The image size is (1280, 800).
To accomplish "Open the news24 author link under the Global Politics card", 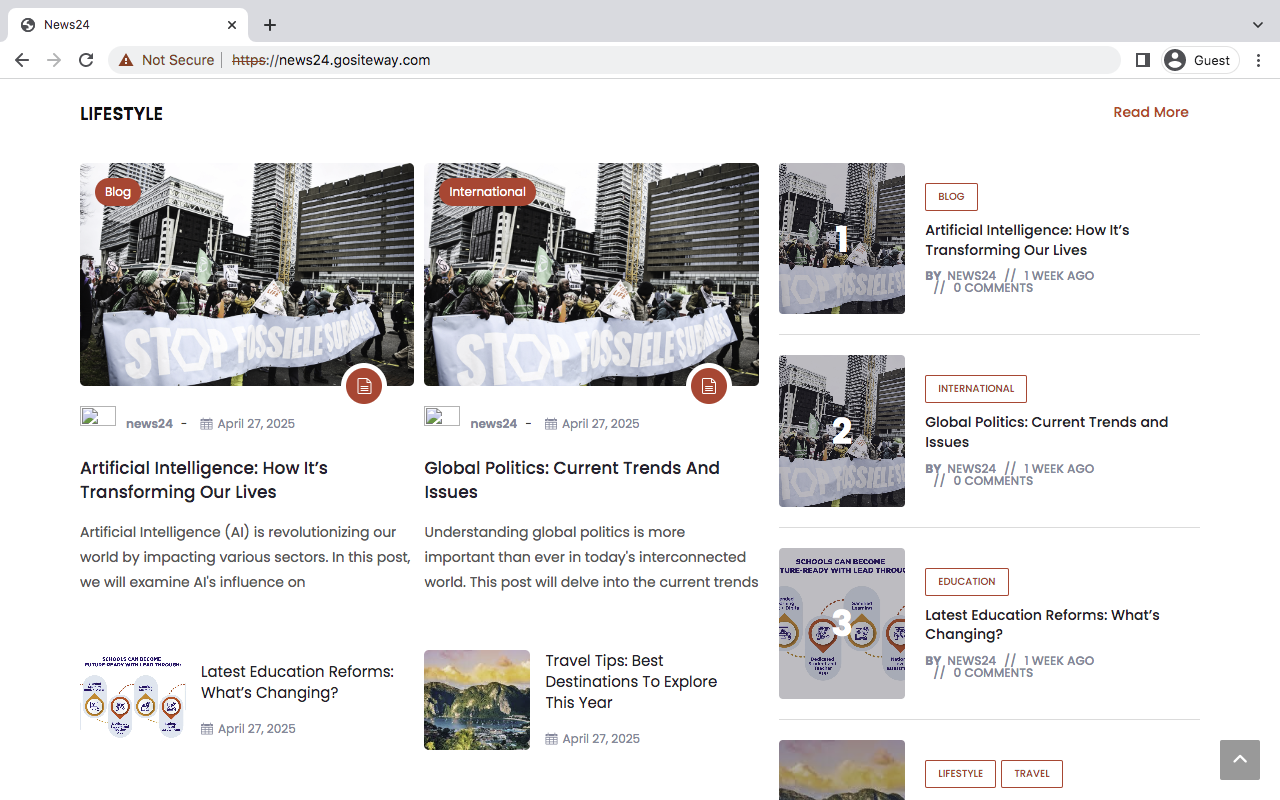I will (x=493, y=424).
